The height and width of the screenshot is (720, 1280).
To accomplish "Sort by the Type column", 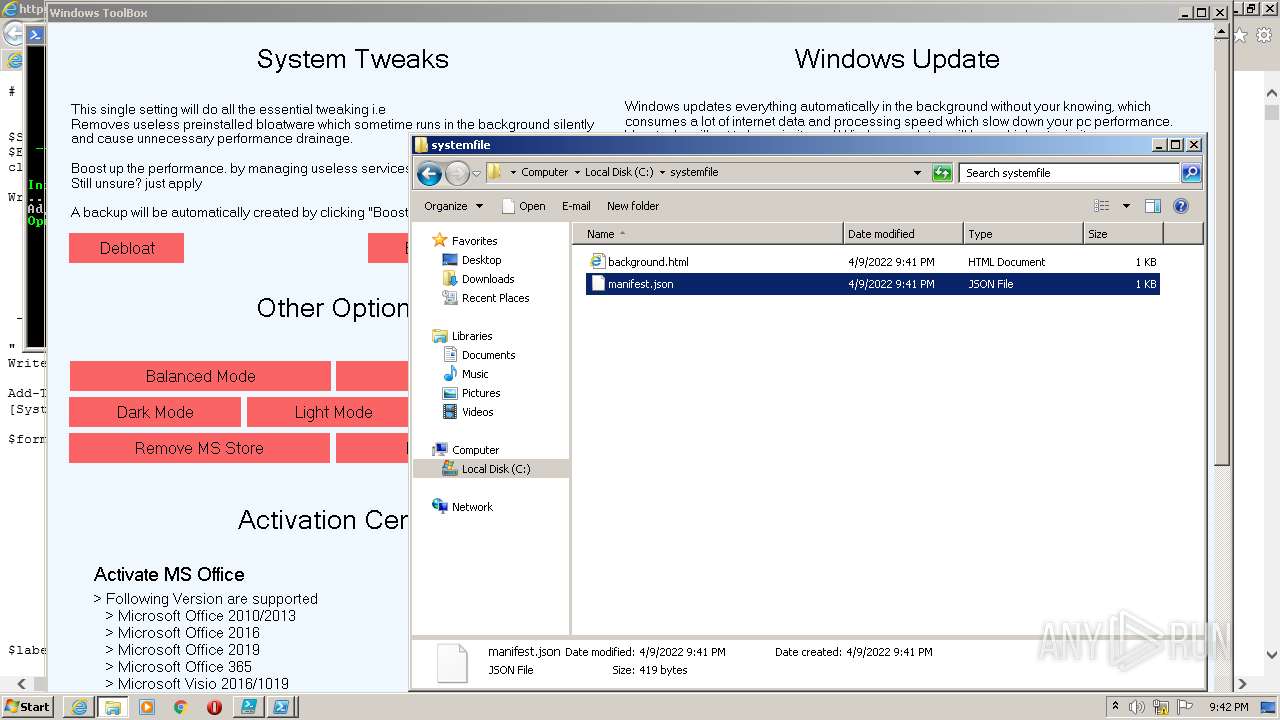I will pos(1024,234).
